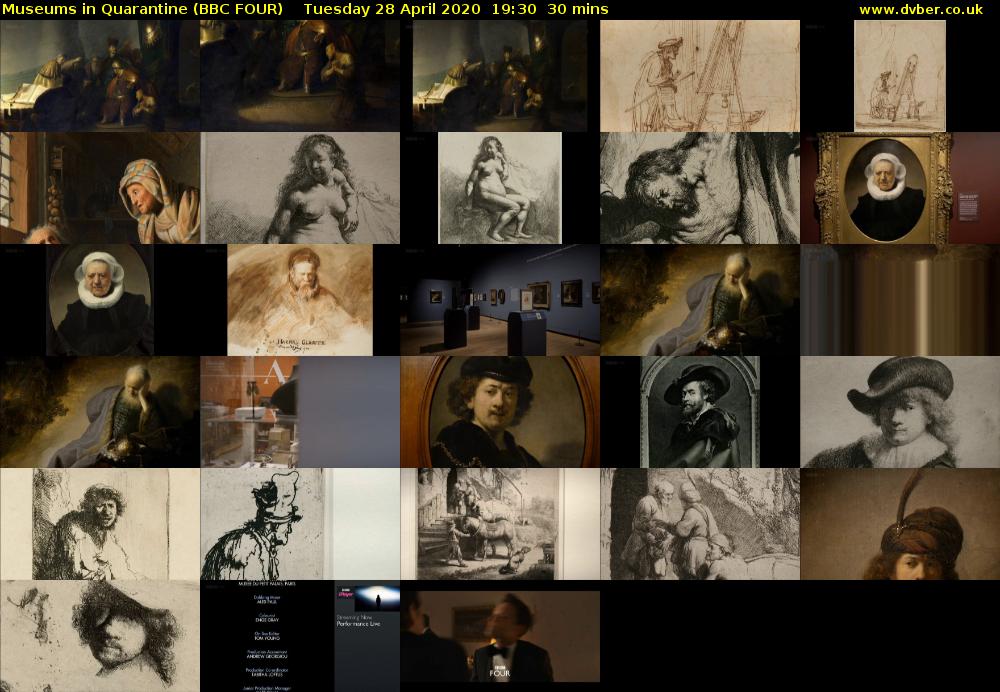Open the BBC FOUR ident with tuxedo man

(x=500, y=636)
